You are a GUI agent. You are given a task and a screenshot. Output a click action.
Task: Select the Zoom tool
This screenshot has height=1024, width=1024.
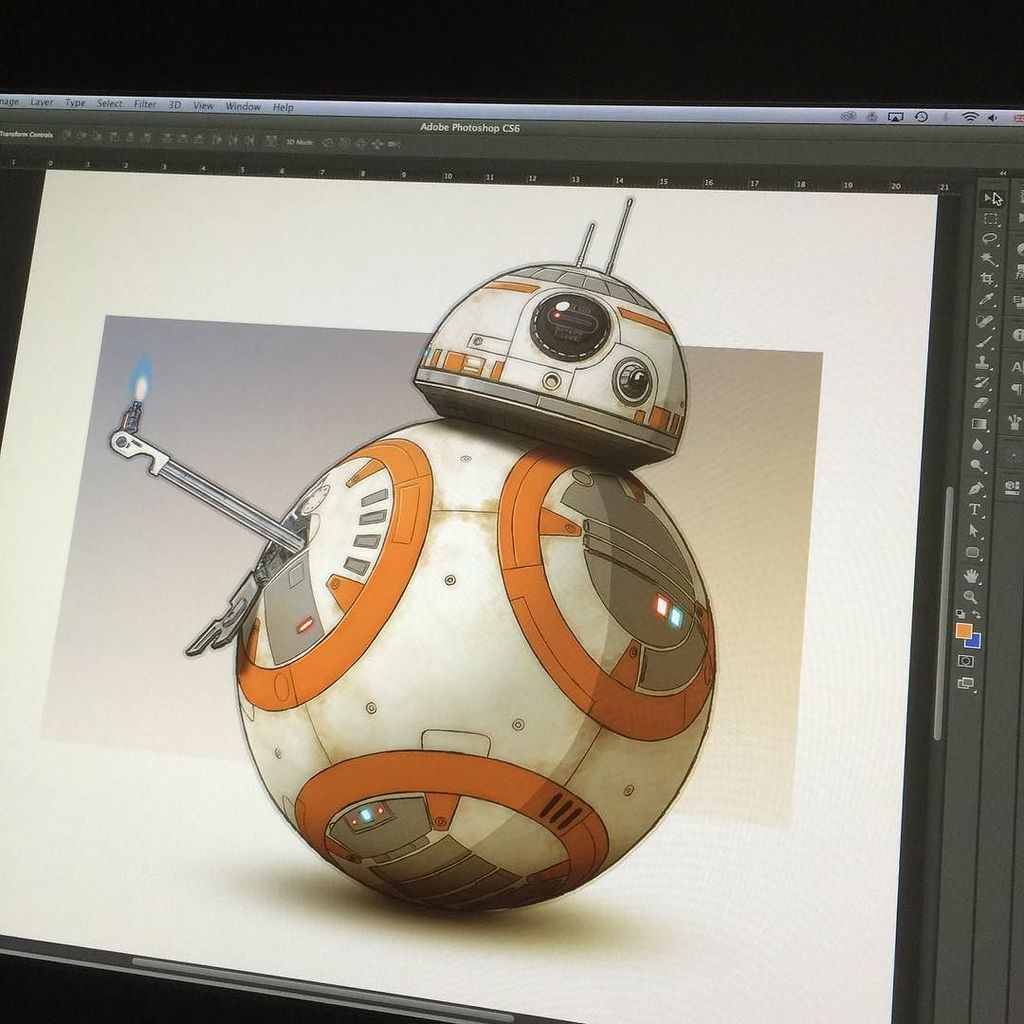pos(970,596)
